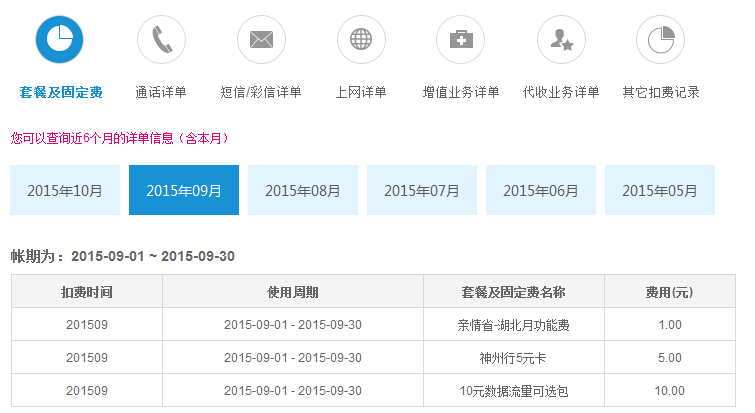The image size is (755, 413).
Task: Select the gray pie chart icon for 其它扣费记录
Action: coord(661,39)
